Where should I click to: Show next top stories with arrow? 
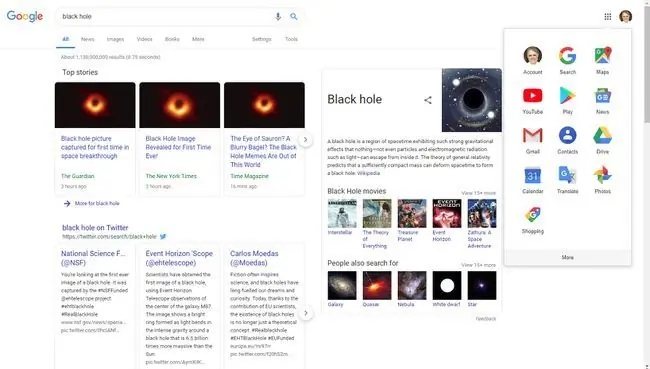pos(306,140)
